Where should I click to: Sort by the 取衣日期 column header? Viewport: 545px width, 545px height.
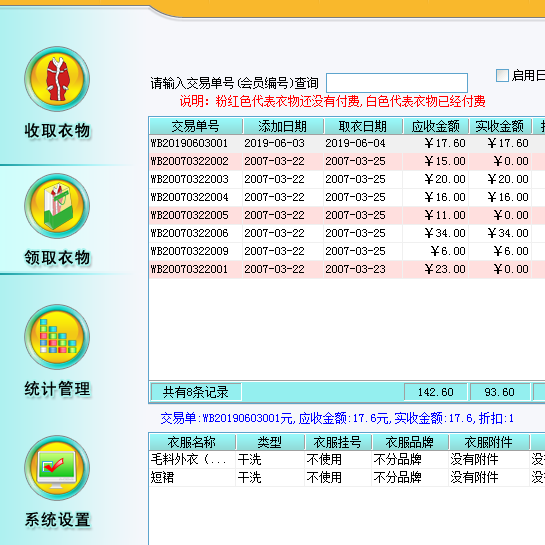pyautogui.click(x=363, y=126)
